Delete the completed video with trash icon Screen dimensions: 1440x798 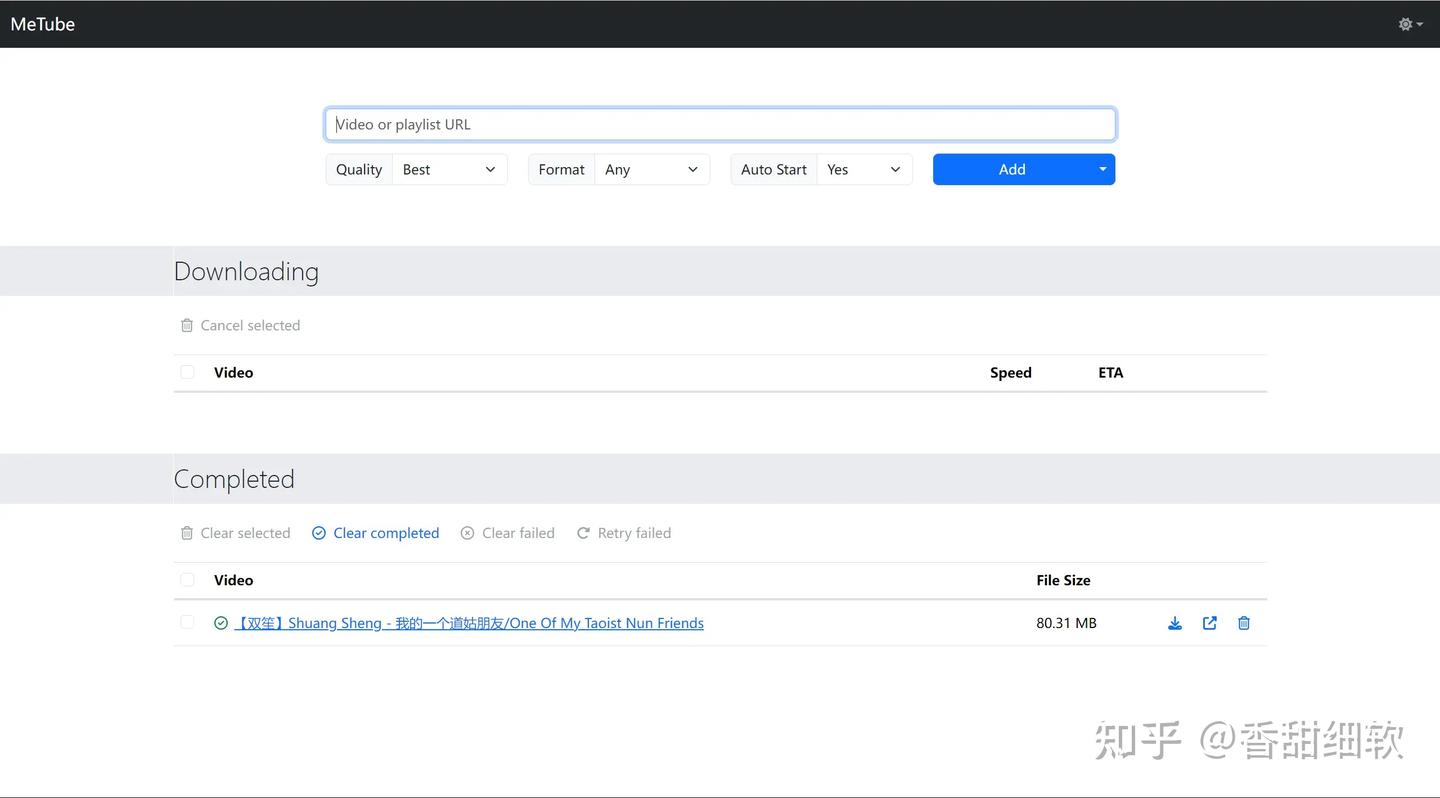[x=1244, y=623]
